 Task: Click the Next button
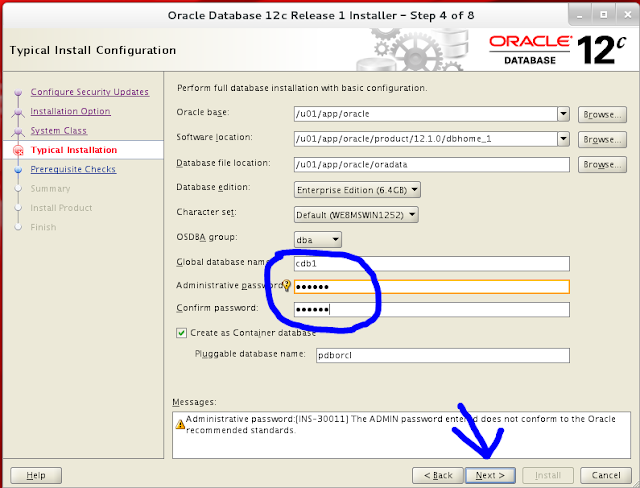coord(490,475)
